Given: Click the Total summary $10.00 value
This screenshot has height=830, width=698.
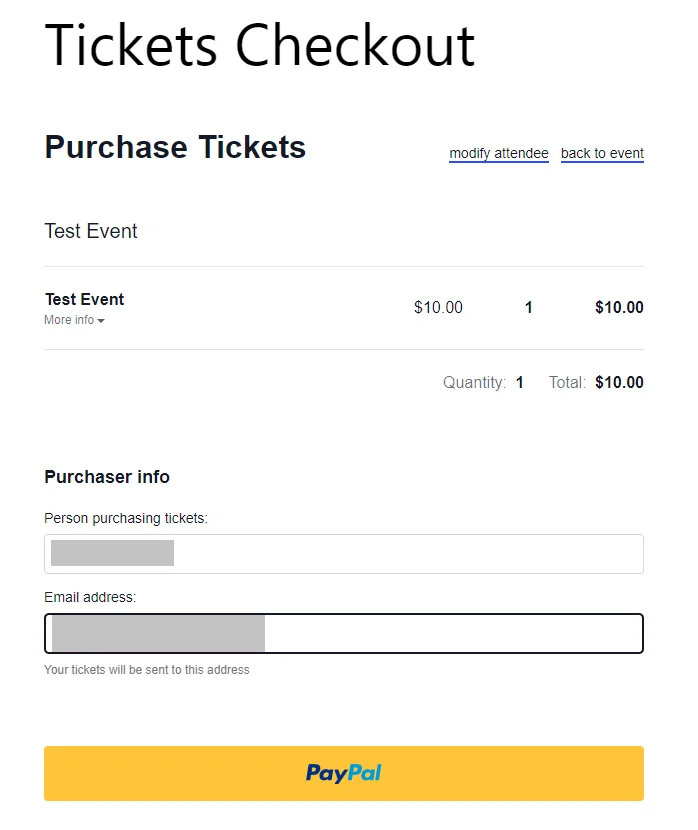Looking at the screenshot, I should pos(619,382).
